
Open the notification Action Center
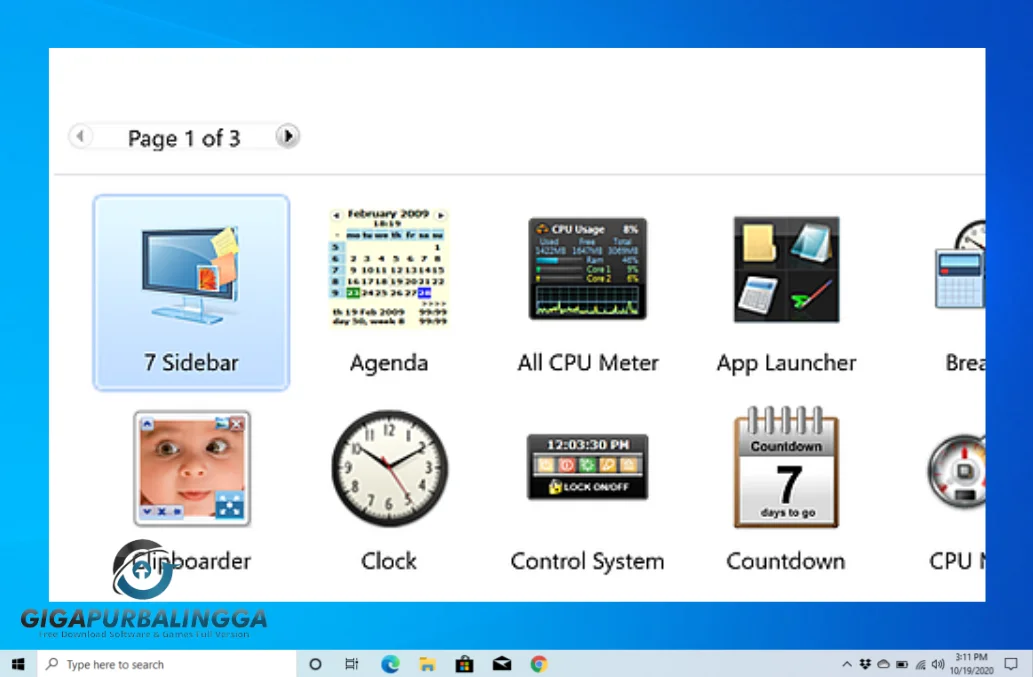pos(1011,664)
